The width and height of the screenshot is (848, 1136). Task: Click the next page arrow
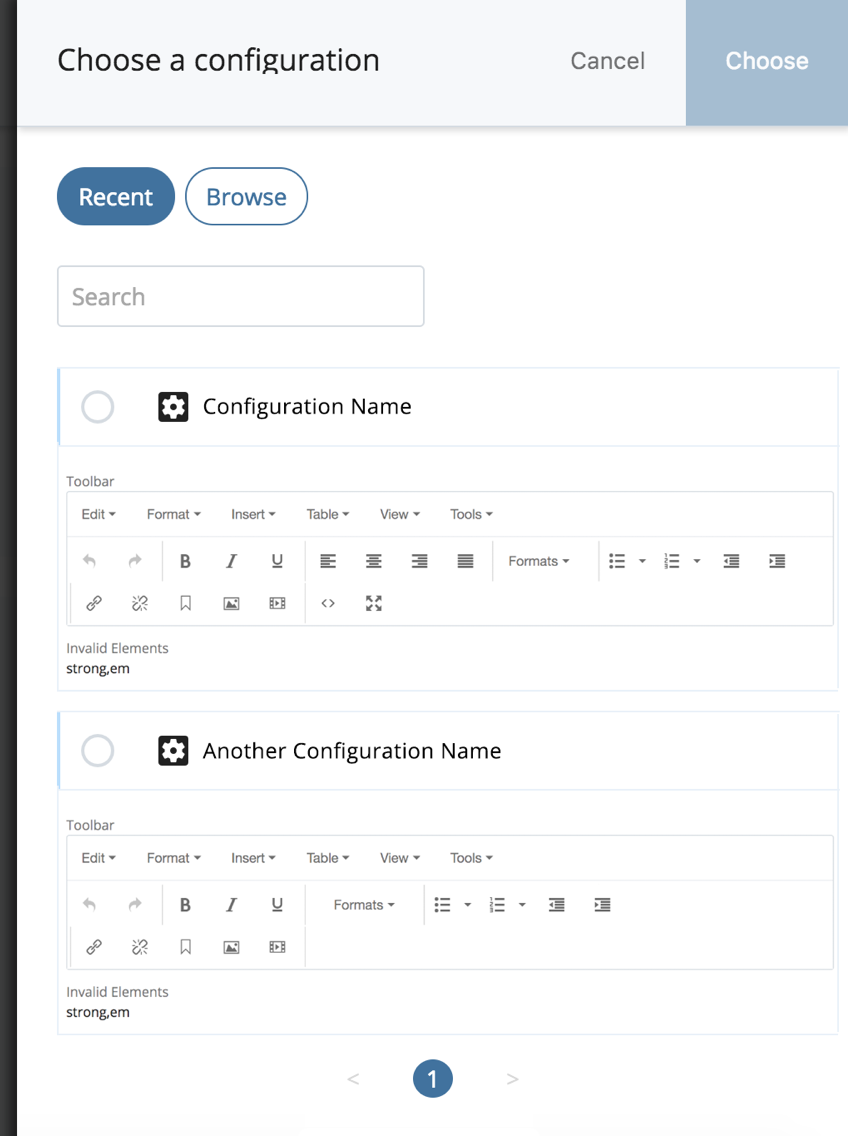(512, 1079)
